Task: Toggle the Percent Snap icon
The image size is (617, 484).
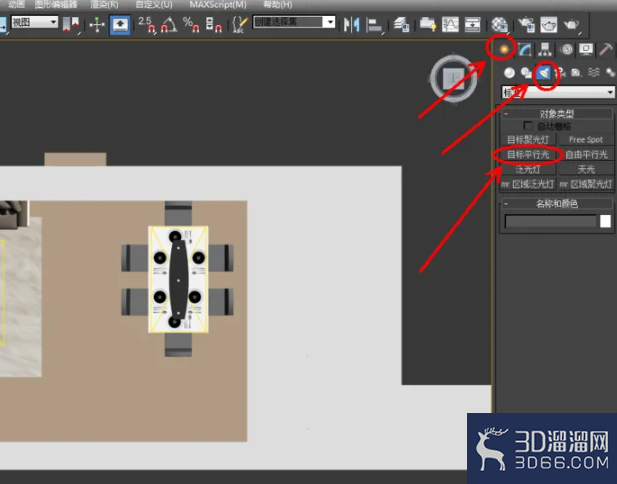Action: coord(191,25)
